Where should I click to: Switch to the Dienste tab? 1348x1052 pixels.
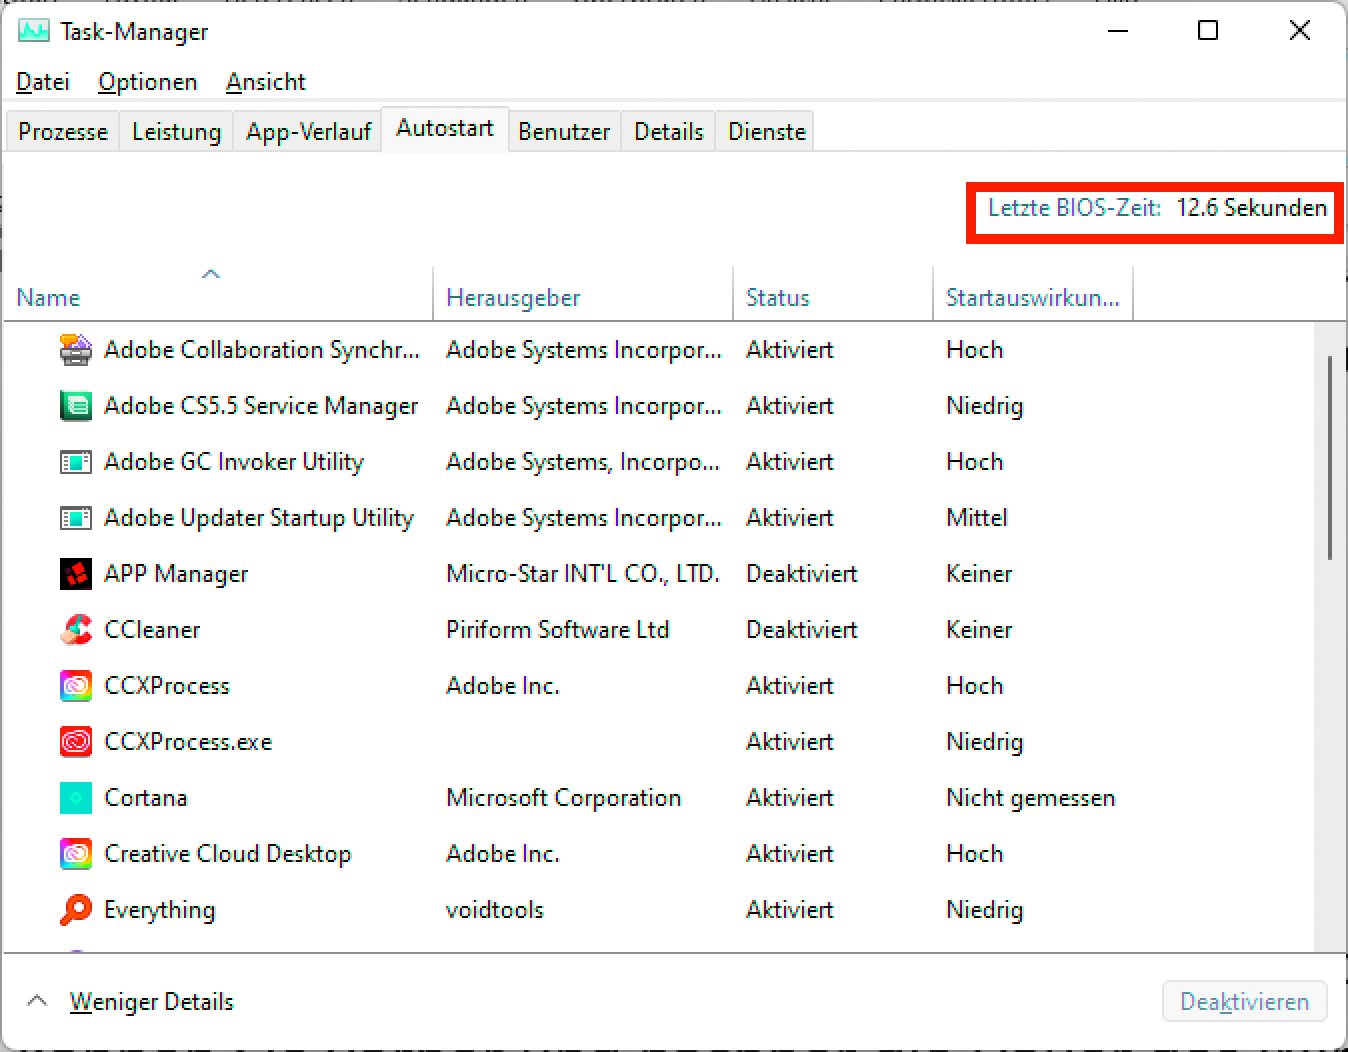pos(766,132)
